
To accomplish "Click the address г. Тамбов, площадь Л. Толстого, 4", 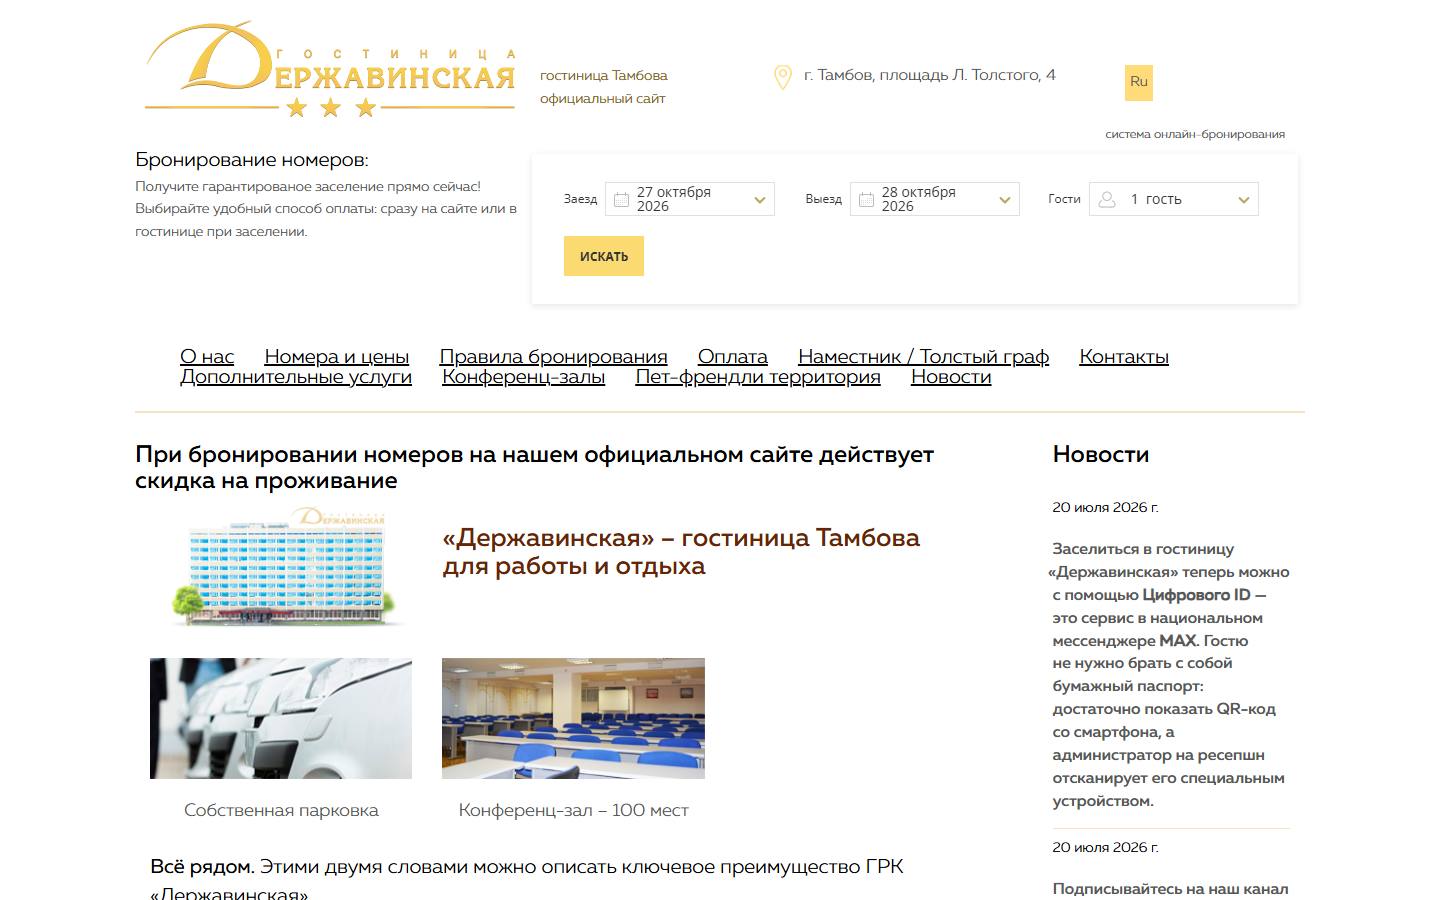I will pos(930,75).
